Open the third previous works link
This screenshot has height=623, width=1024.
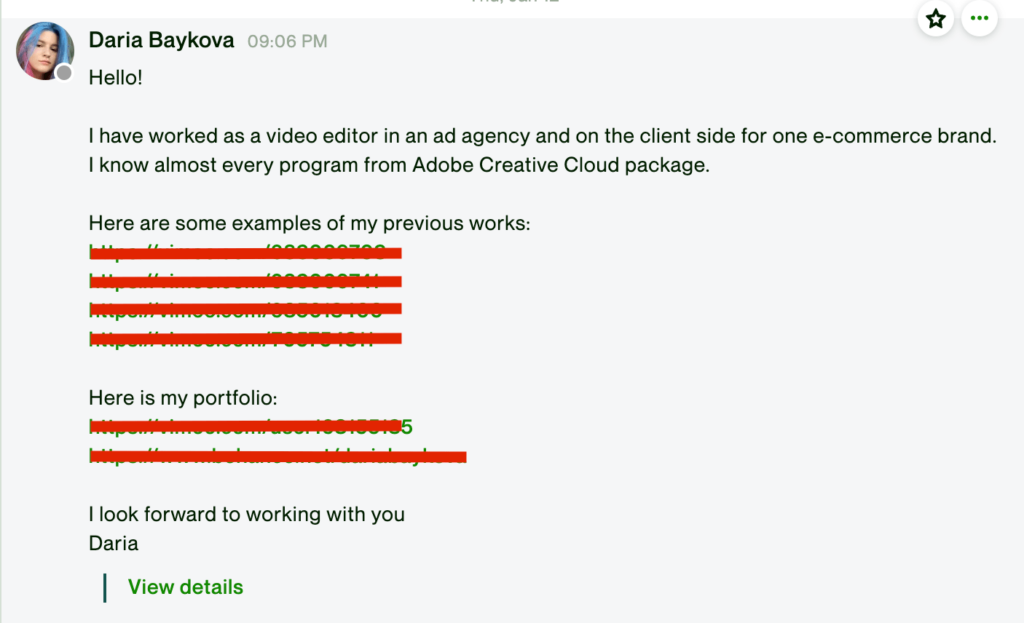click(x=245, y=309)
